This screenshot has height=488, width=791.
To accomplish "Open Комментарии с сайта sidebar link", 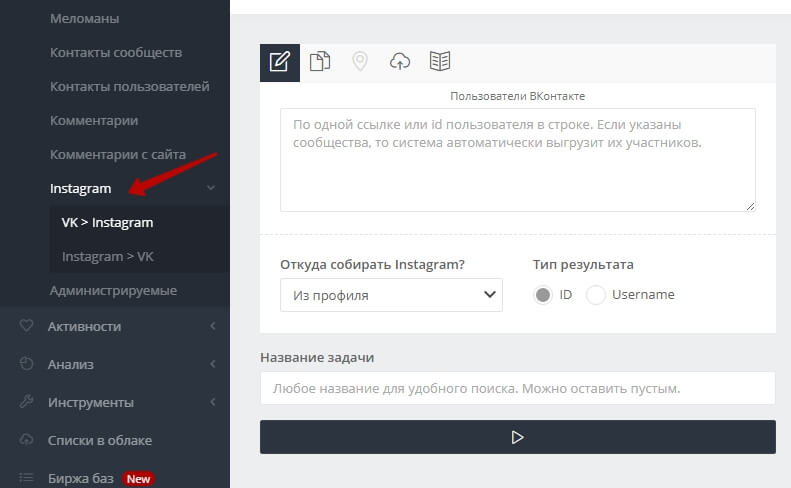I will [118, 154].
